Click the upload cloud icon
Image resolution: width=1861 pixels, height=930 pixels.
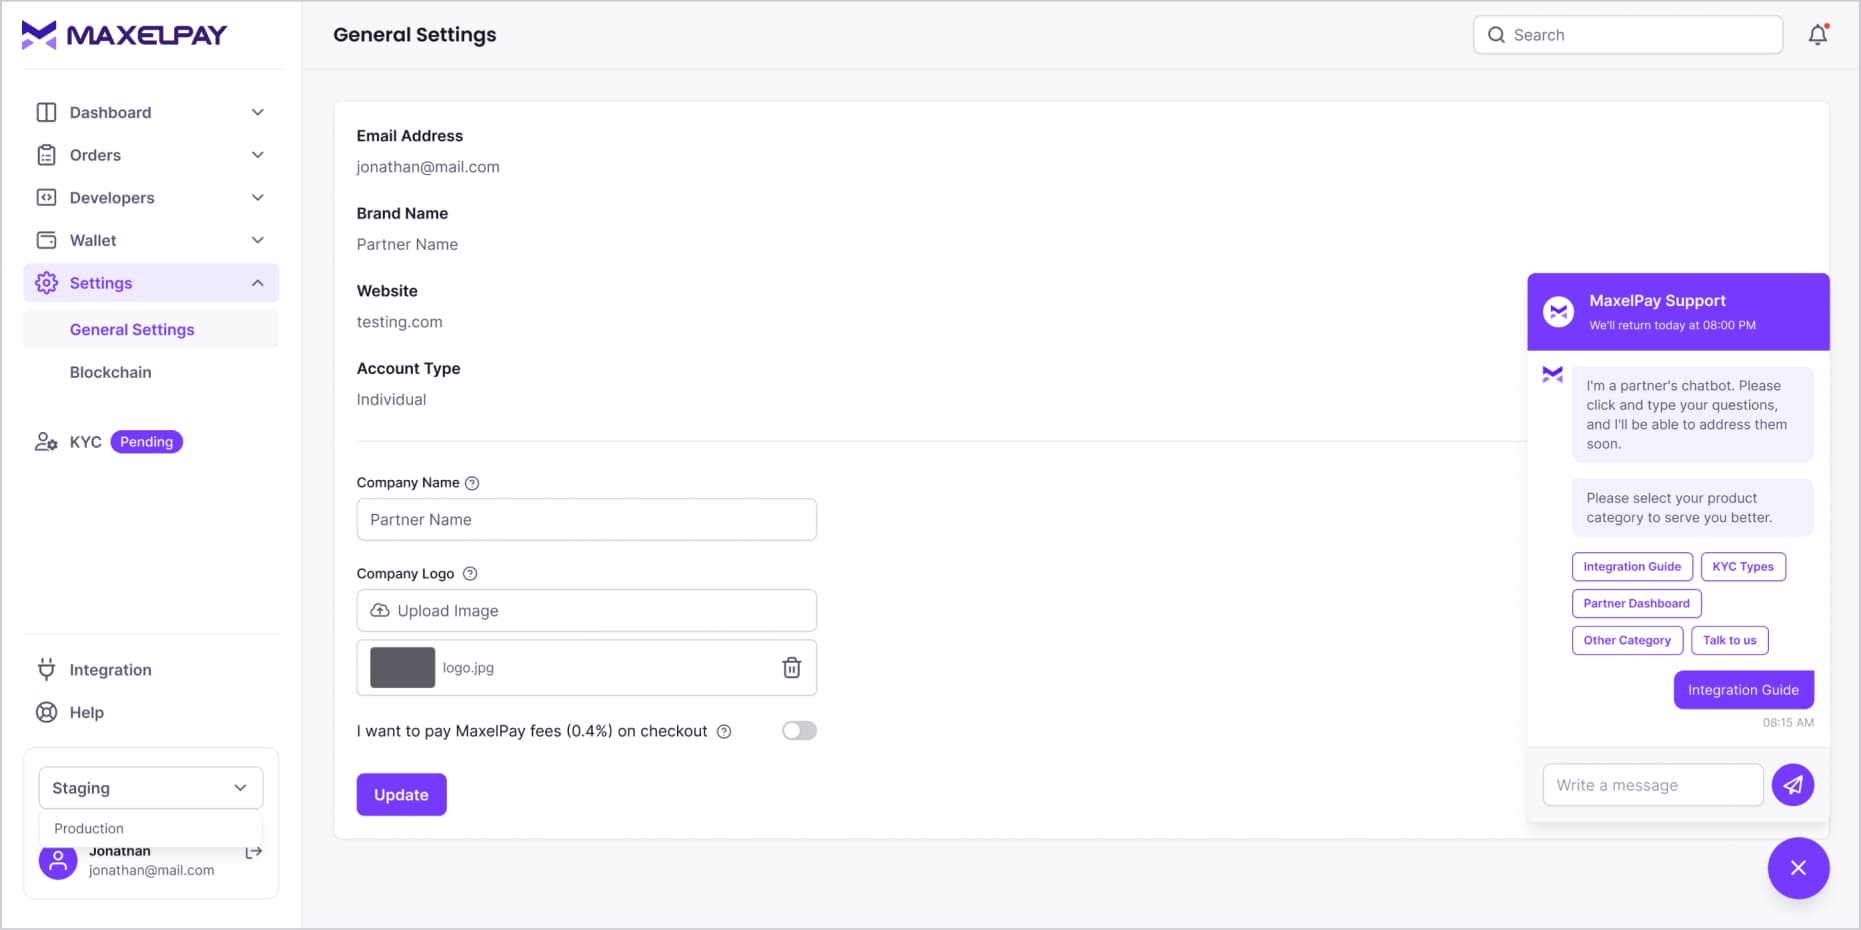[x=380, y=610]
